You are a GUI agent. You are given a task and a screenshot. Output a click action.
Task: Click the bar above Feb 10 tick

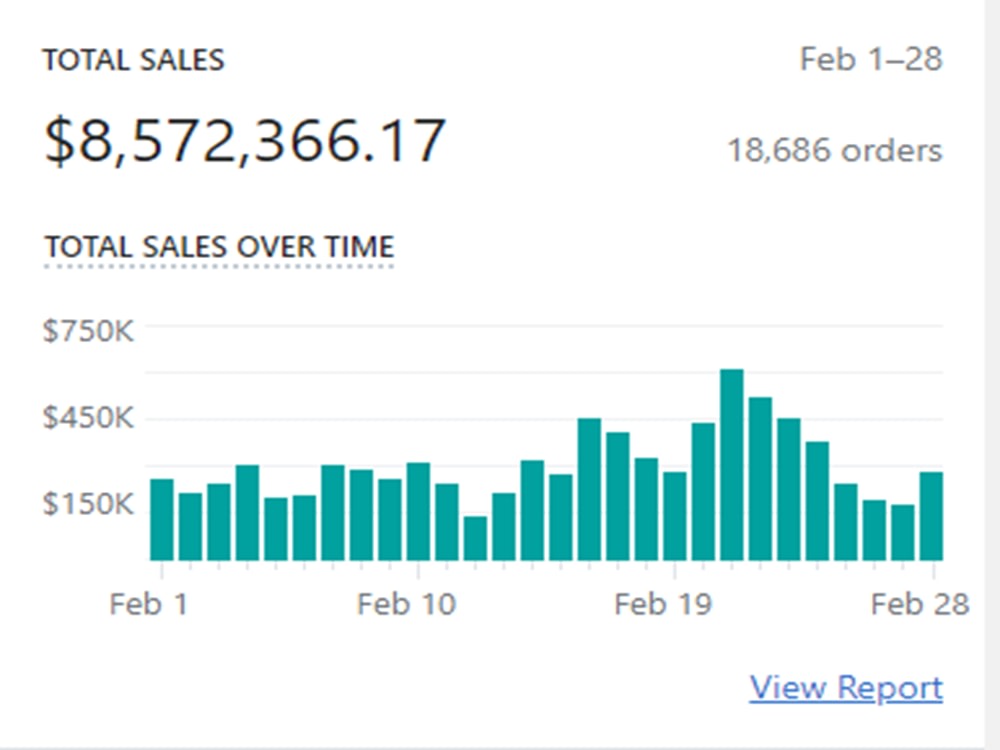(418, 511)
